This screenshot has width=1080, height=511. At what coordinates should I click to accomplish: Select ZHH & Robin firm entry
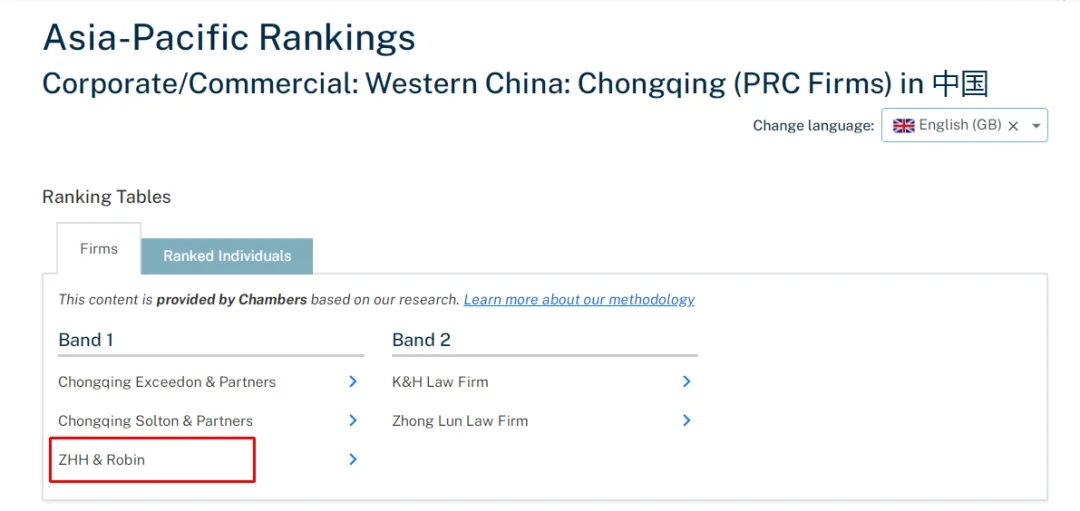(102, 460)
